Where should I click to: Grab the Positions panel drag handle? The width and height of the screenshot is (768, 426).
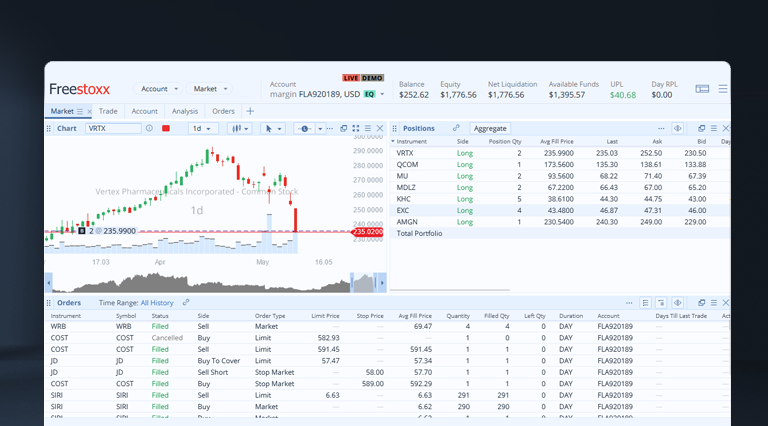pyautogui.click(x=394, y=128)
